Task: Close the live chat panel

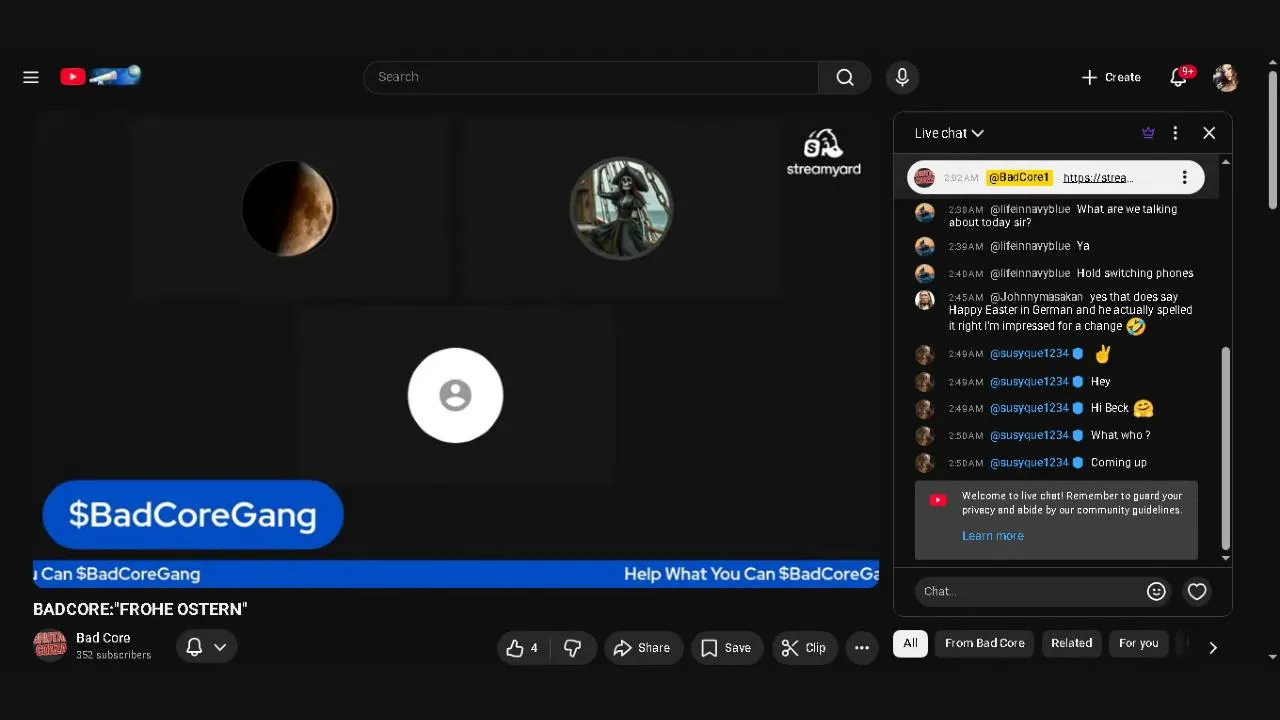Action: 1209,133
